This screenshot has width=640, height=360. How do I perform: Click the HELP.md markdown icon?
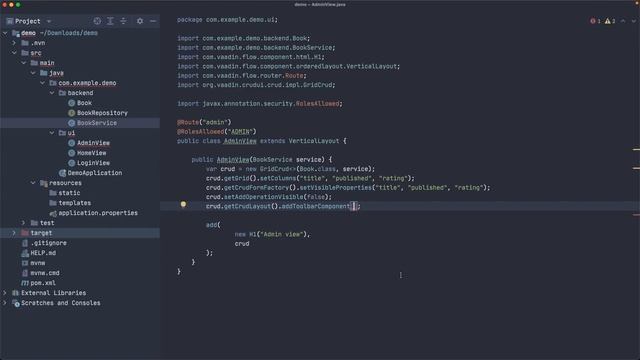click(25, 253)
